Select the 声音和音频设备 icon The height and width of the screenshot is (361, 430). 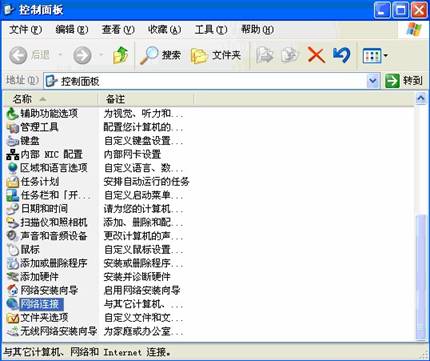(x=13, y=236)
